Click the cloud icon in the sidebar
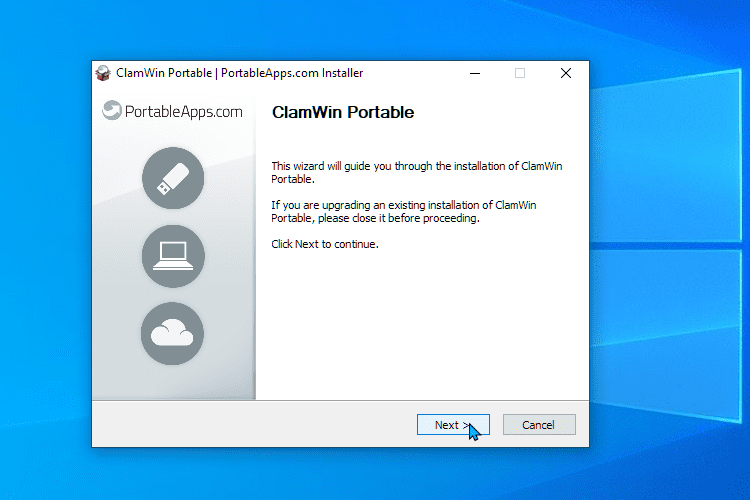This screenshot has height=500, width=750. [x=173, y=333]
